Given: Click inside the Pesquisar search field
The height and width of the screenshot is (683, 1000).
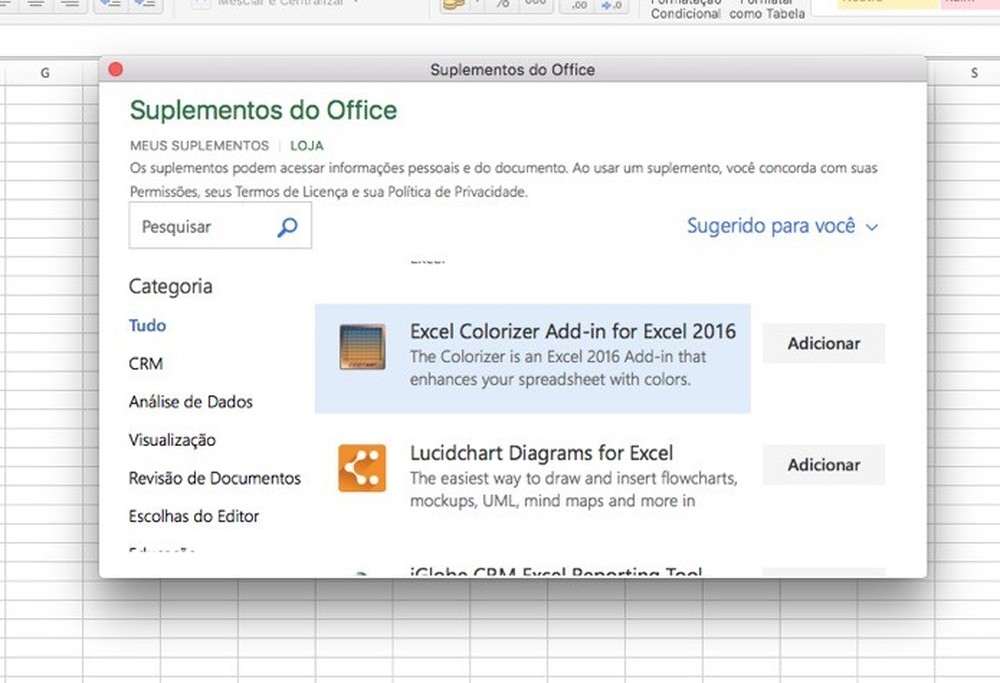Looking at the screenshot, I should (x=200, y=227).
